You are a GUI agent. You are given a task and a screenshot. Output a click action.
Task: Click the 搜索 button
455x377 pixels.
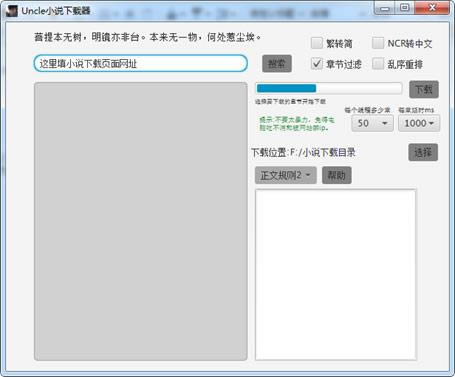(x=277, y=63)
